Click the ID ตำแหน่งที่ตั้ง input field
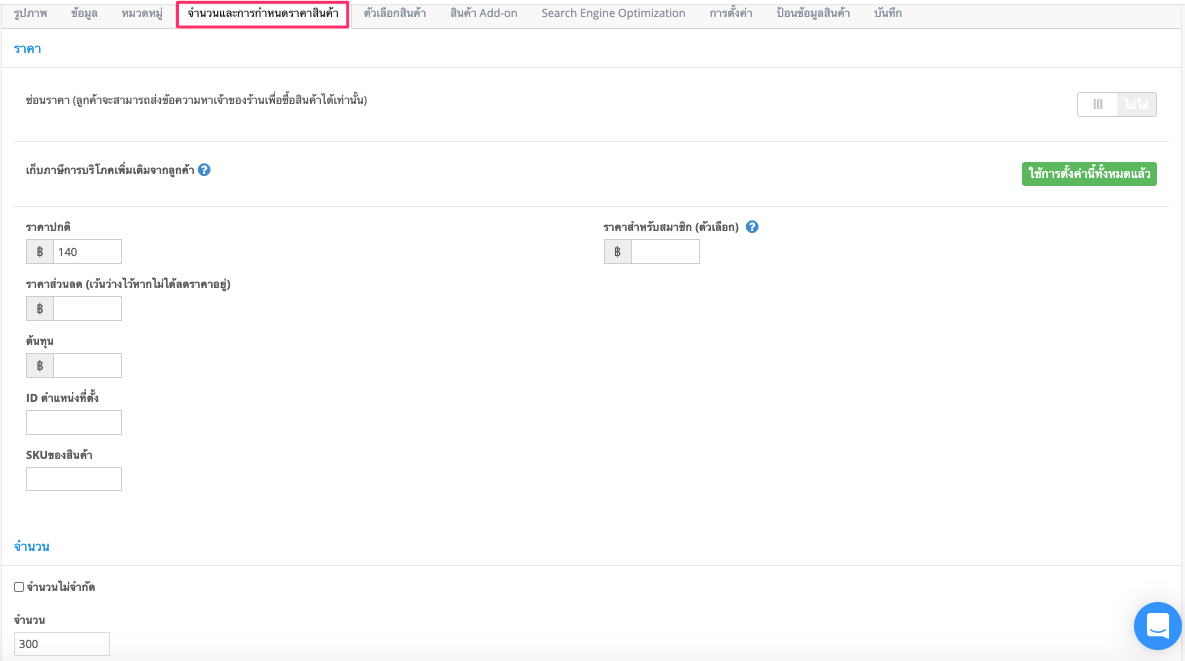This screenshot has width=1185, height=661. coord(74,422)
